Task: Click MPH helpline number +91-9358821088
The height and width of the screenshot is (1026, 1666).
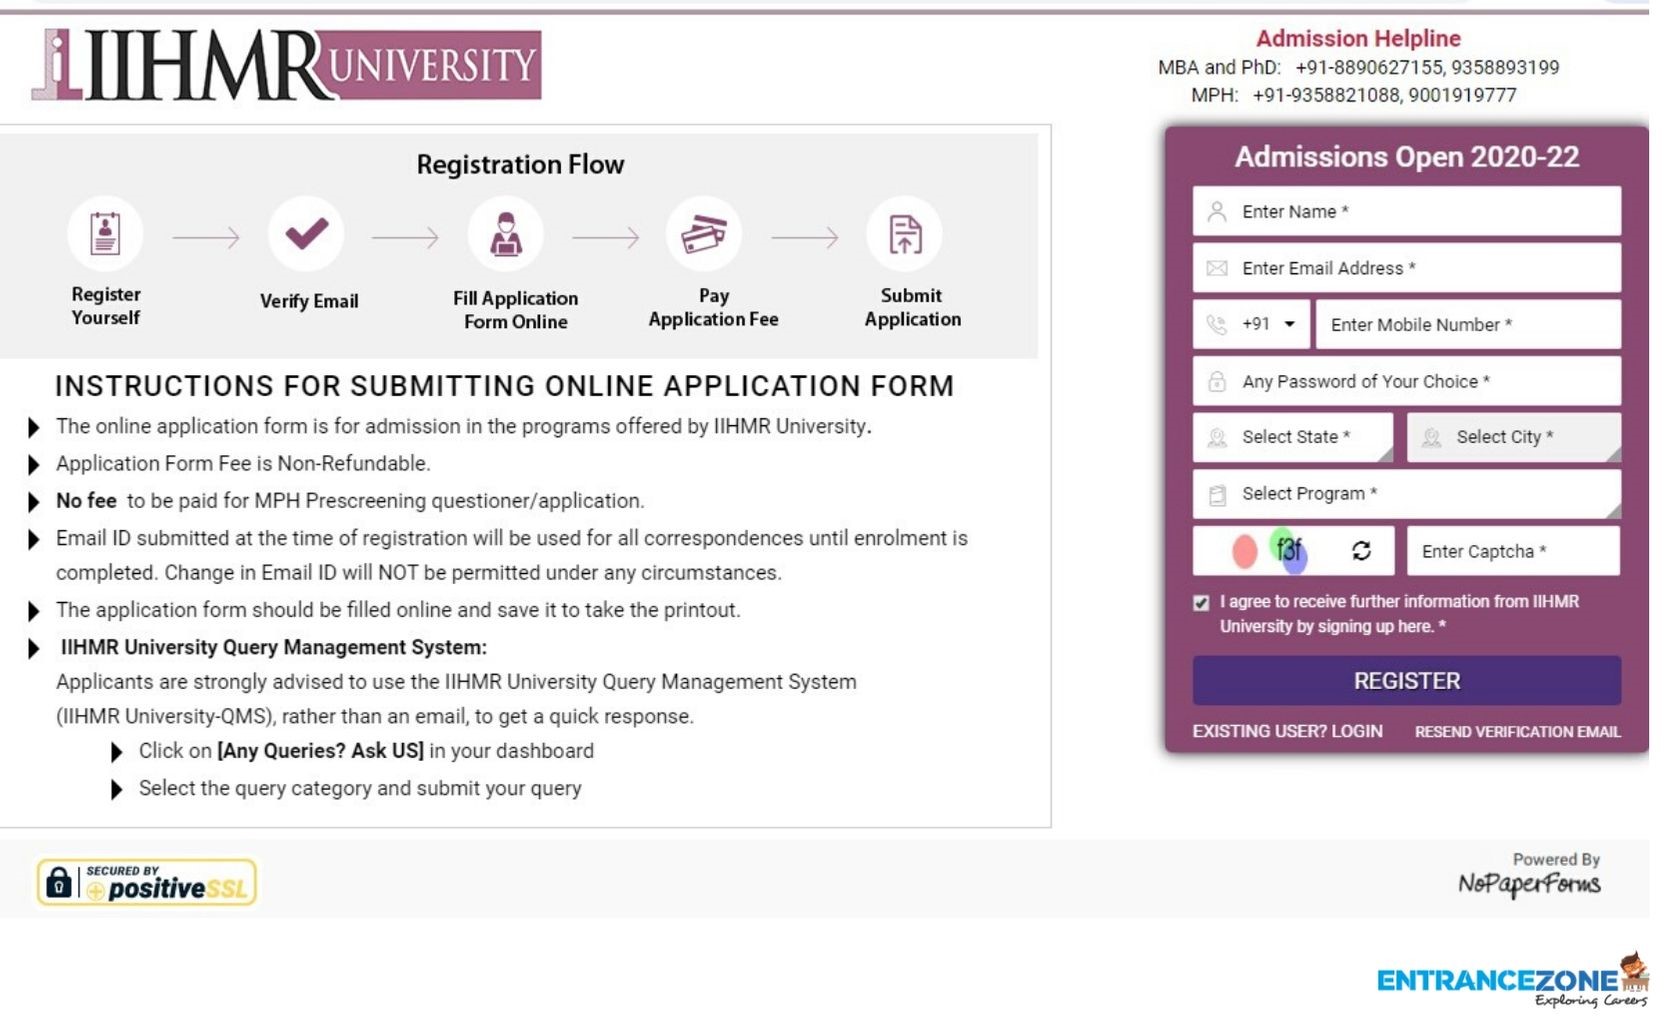Action: 1326,95
